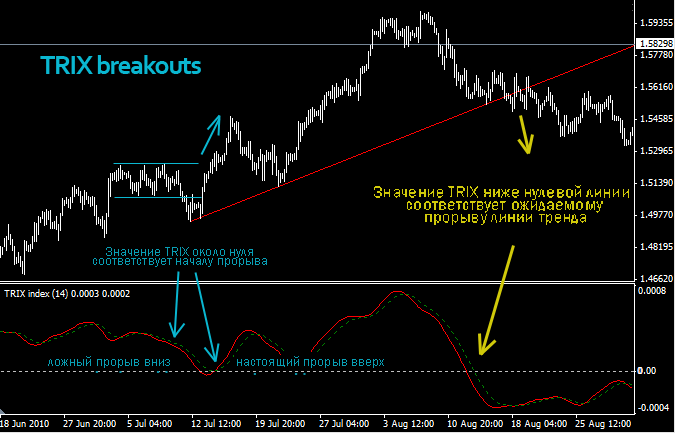
Task: Click the 1.54585 price level label
Action: coord(656,119)
